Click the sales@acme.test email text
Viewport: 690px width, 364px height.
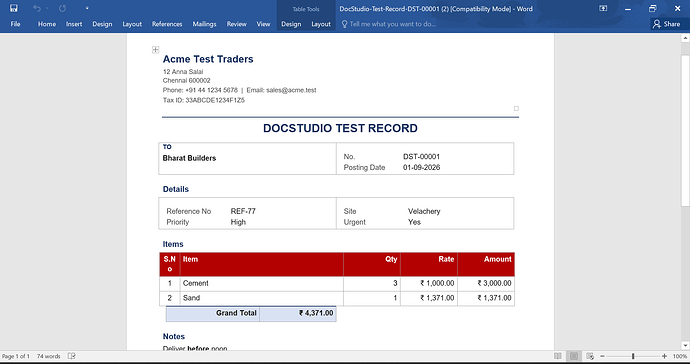(x=291, y=90)
